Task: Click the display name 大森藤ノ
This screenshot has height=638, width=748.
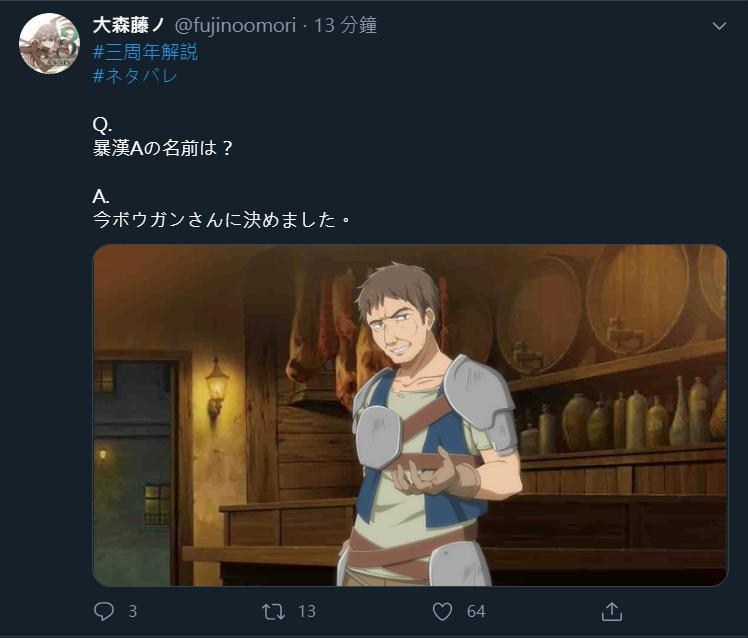Action: coord(129,25)
